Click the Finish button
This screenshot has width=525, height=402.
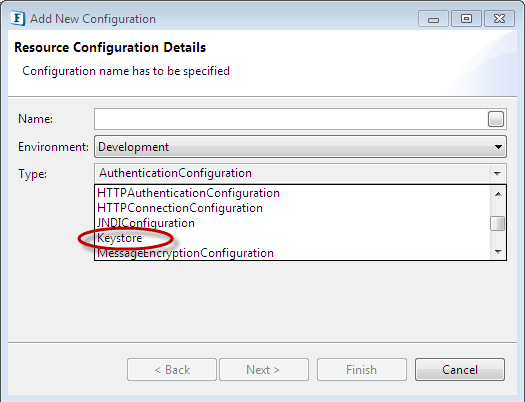[362, 370]
